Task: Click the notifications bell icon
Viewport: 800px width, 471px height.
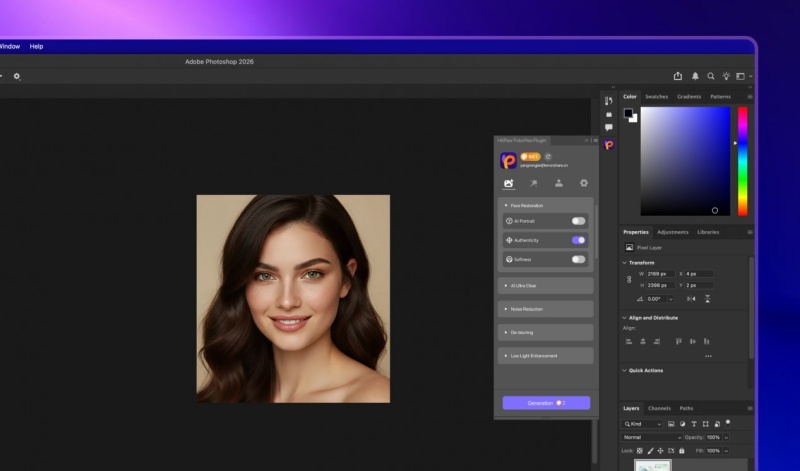Action: click(695, 76)
